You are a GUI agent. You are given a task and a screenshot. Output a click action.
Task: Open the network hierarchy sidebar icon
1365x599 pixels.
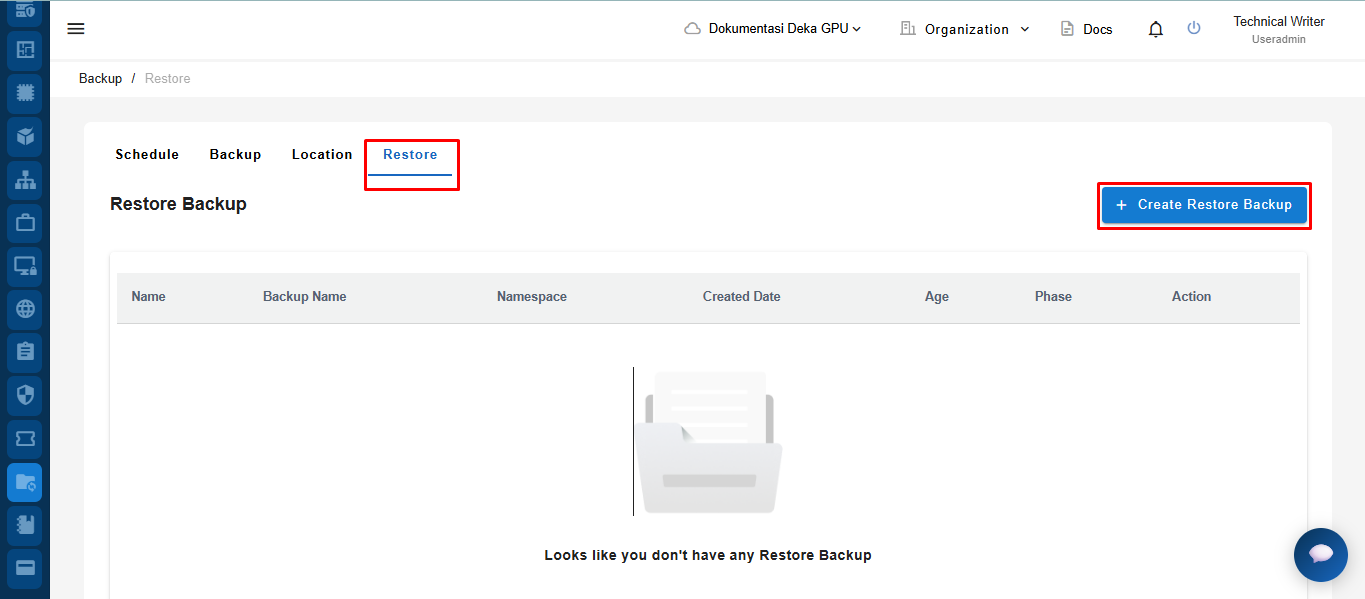pos(25,180)
